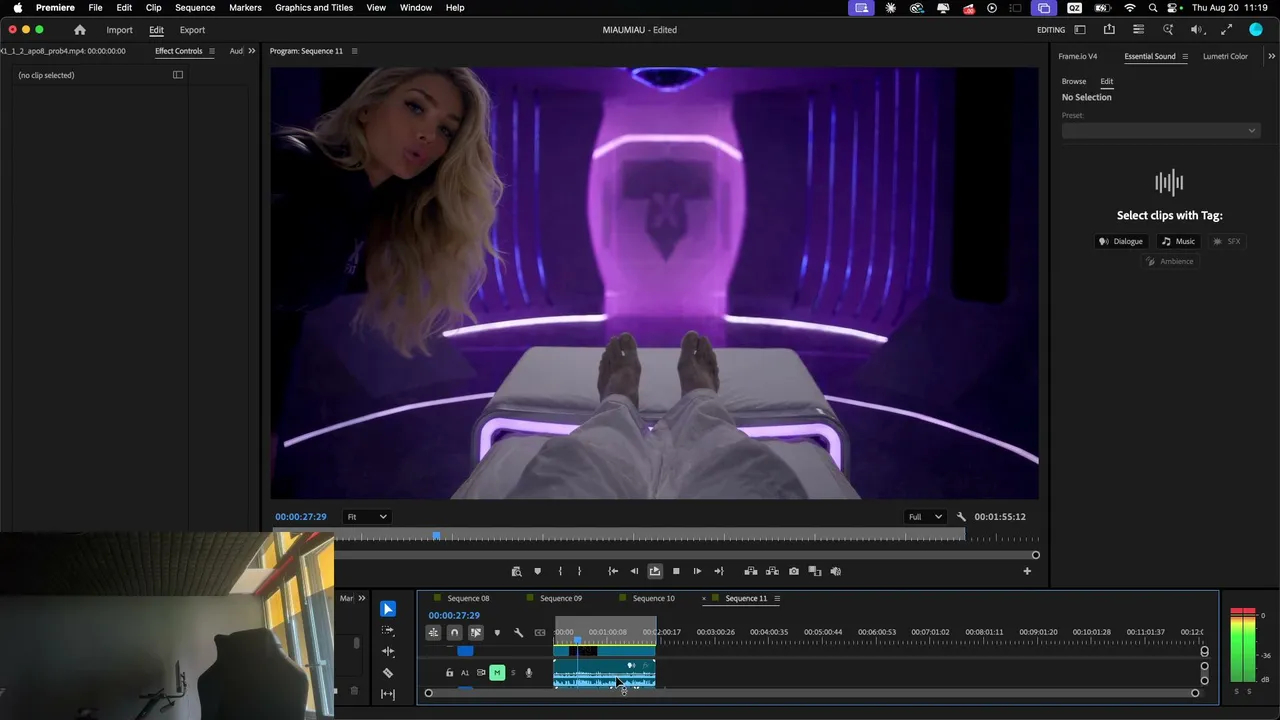Open the Graphics and Titles menu

point(314,8)
